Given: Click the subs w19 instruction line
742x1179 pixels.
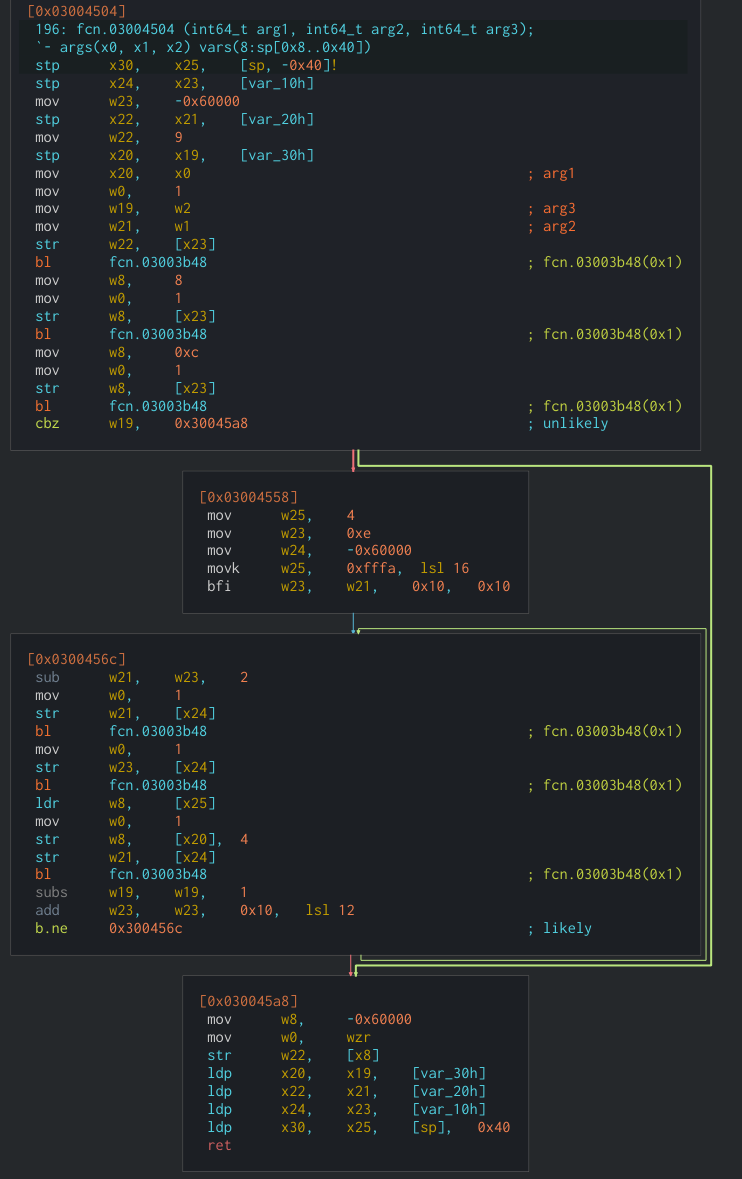Looking at the screenshot, I should coord(141,893).
